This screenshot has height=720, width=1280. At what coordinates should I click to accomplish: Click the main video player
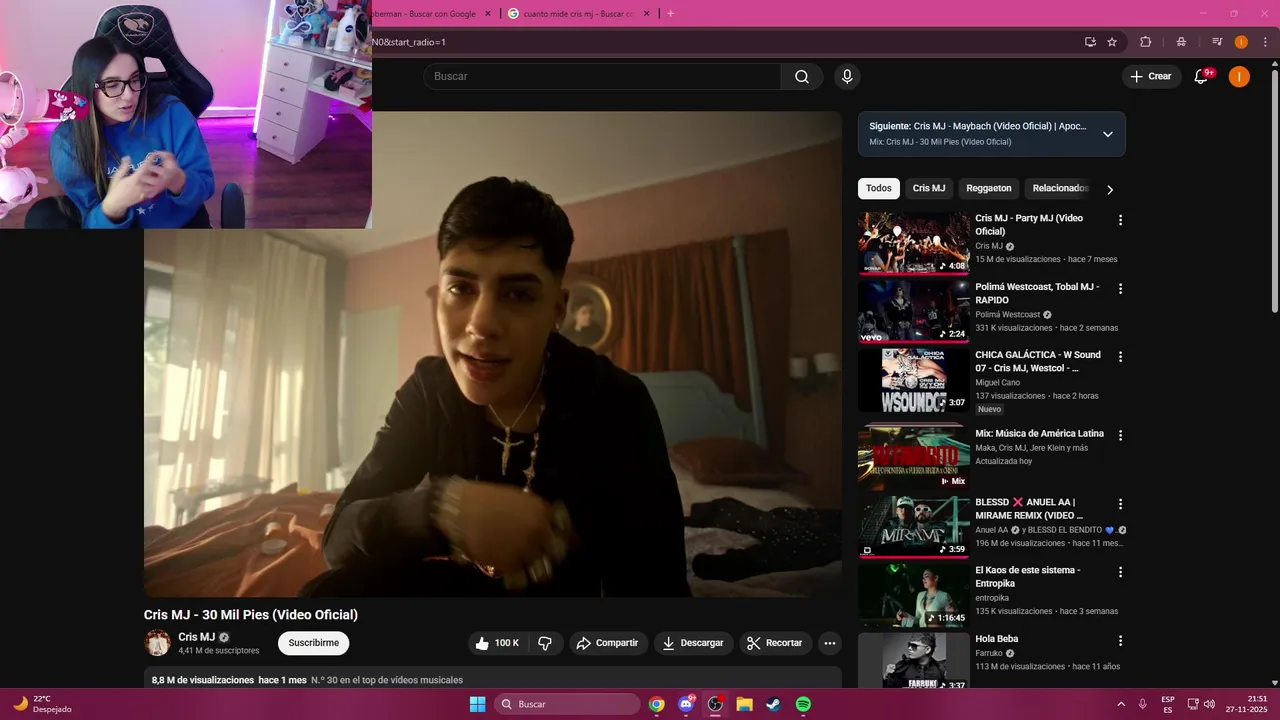coord(492,354)
